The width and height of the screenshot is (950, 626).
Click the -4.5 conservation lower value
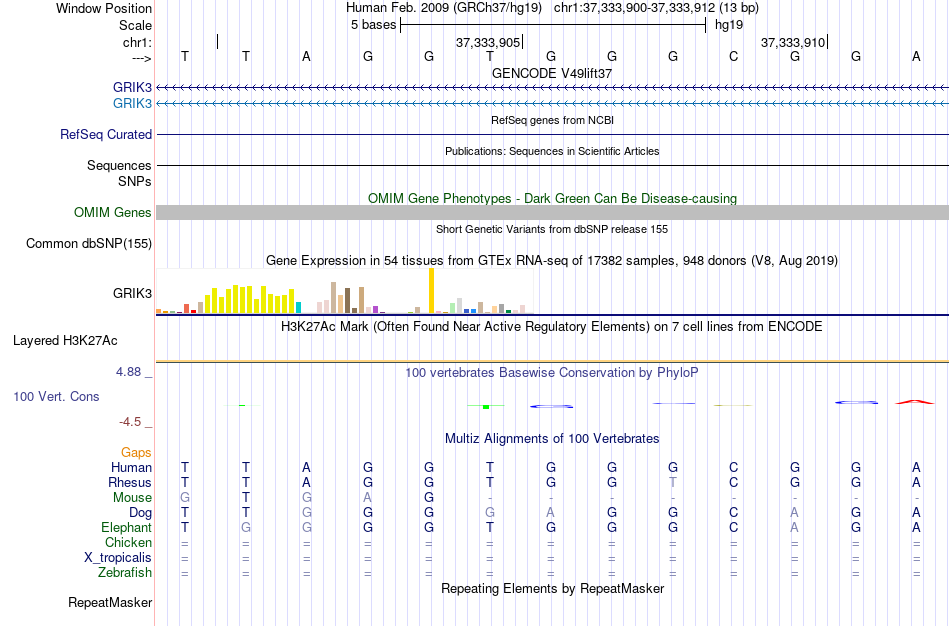[130, 422]
